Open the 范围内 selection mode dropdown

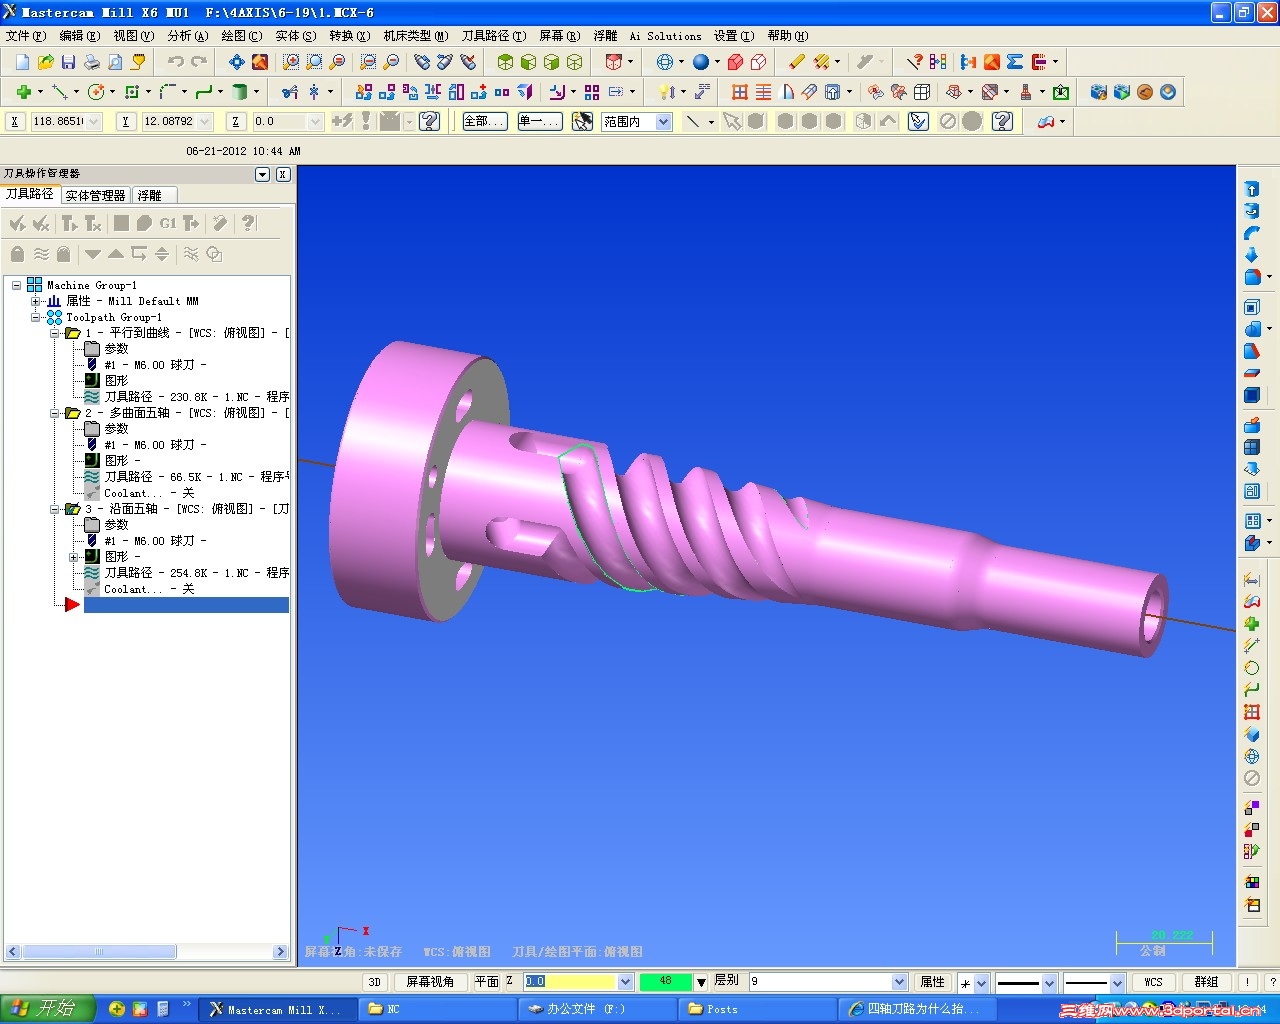coord(663,122)
